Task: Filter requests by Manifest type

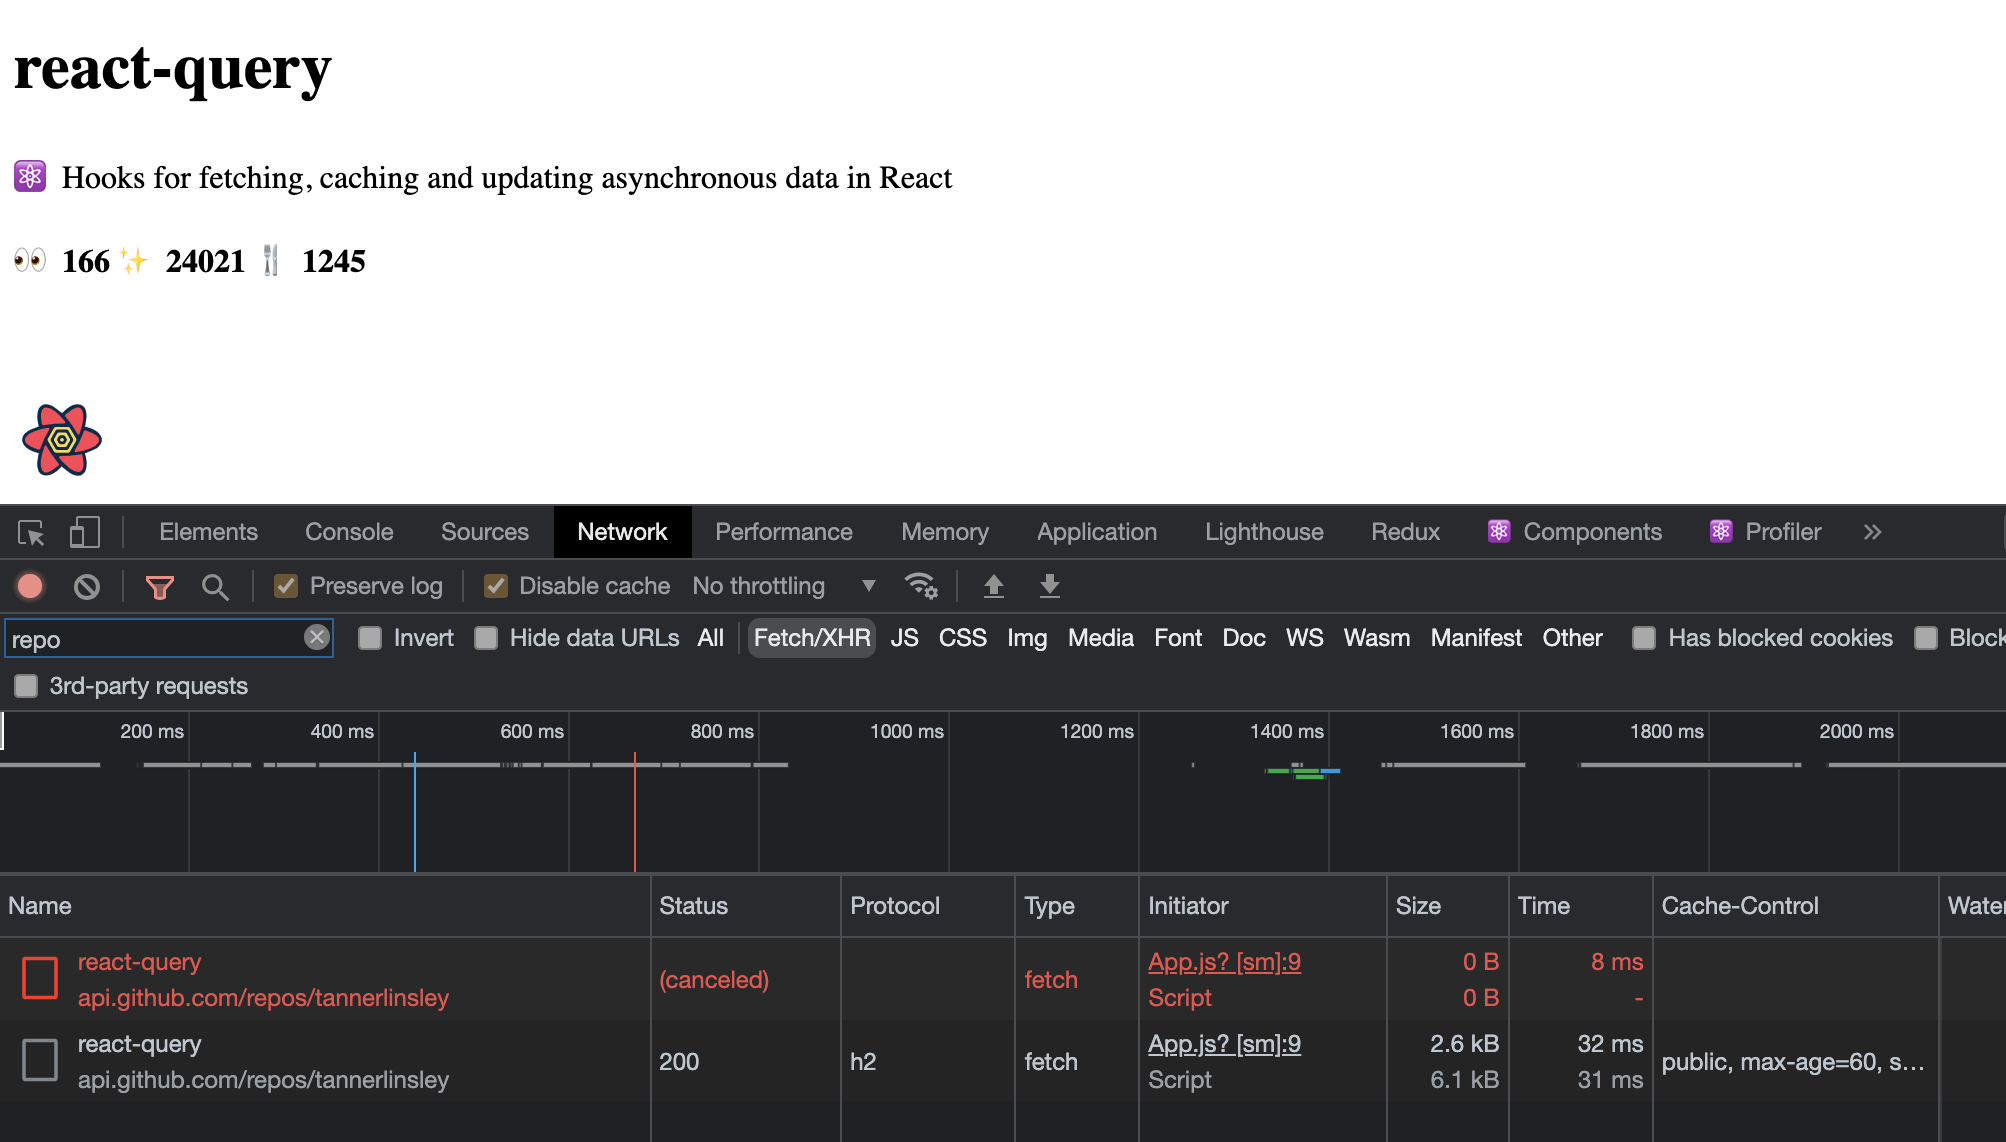Action: point(1476,638)
